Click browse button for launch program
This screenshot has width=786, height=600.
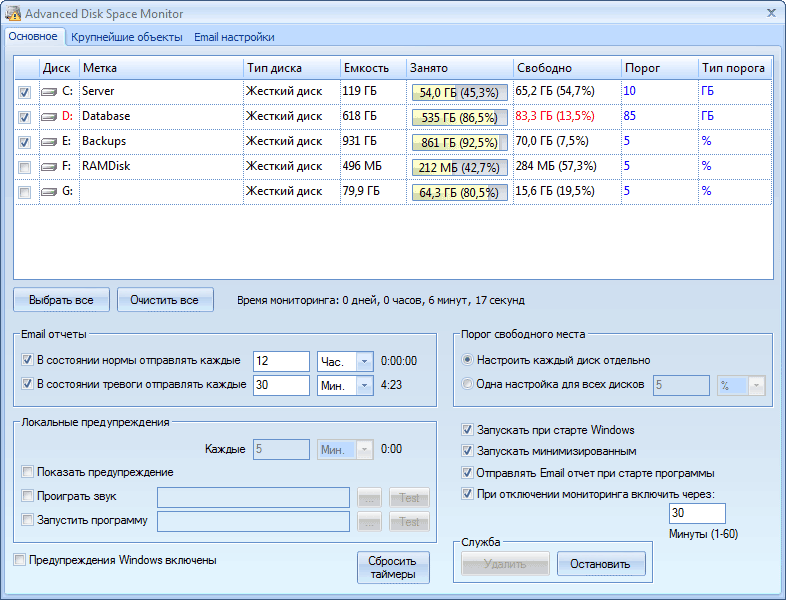tap(370, 521)
